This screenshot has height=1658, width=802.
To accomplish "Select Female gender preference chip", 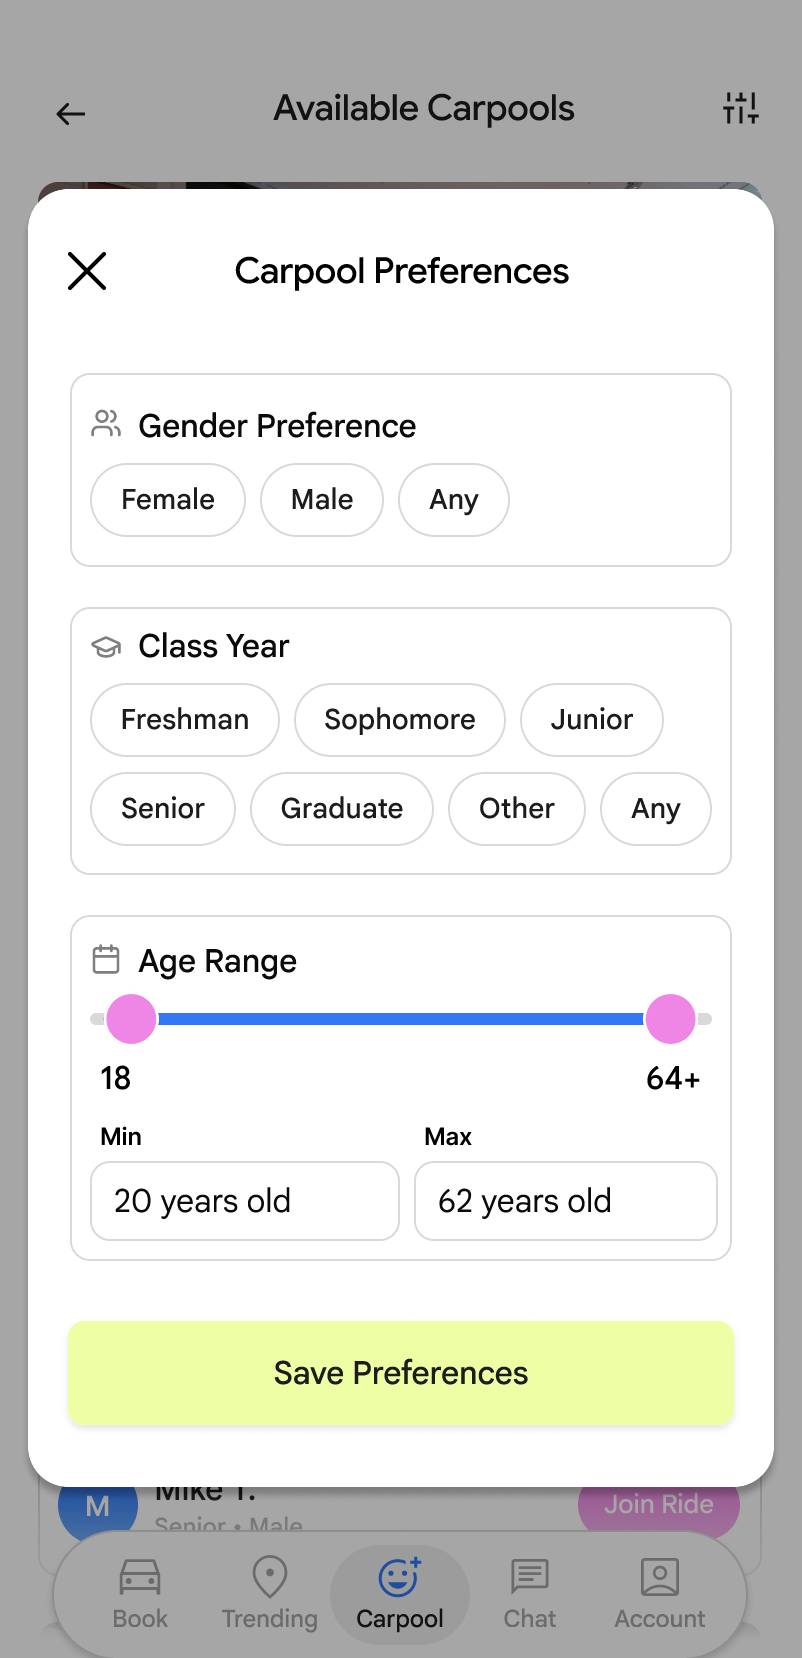I will point(168,500).
